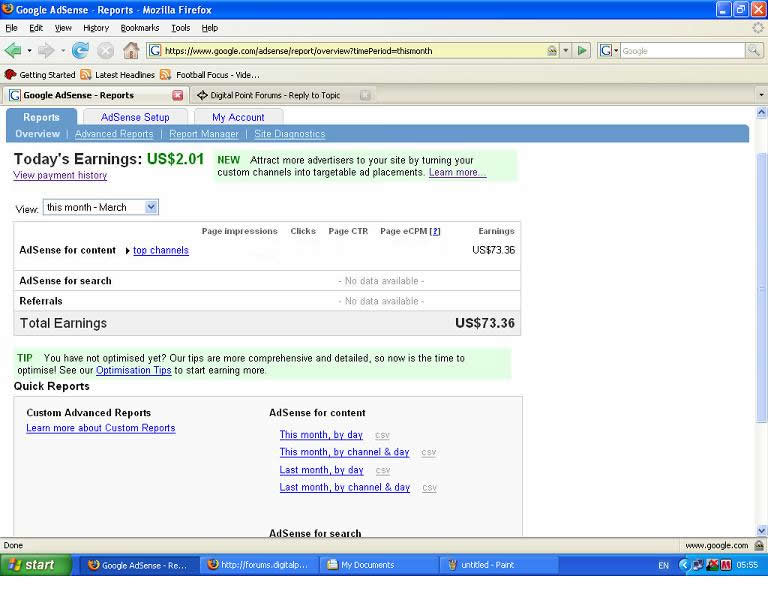Image resolution: width=768 pixels, height=600 pixels.
Task: Click the page scrollbar down arrow
Action: [x=762, y=530]
